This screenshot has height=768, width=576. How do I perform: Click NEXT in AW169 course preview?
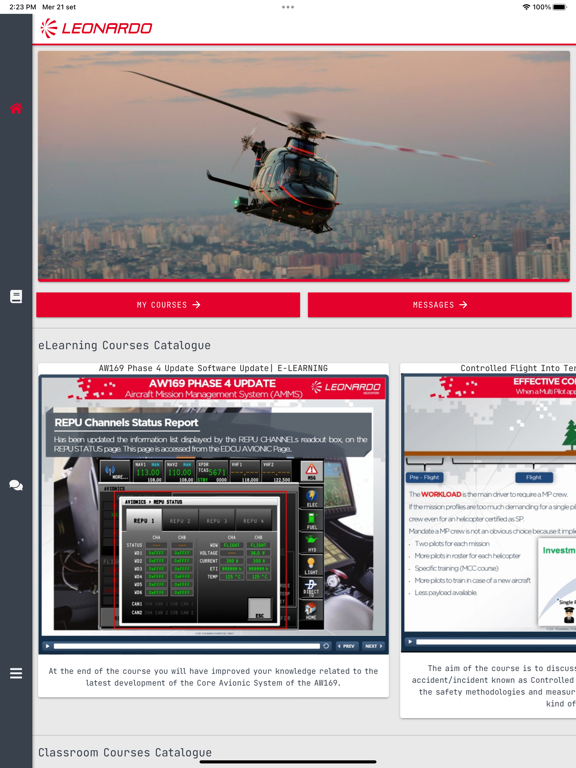pyautogui.click(x=373, y=646)
